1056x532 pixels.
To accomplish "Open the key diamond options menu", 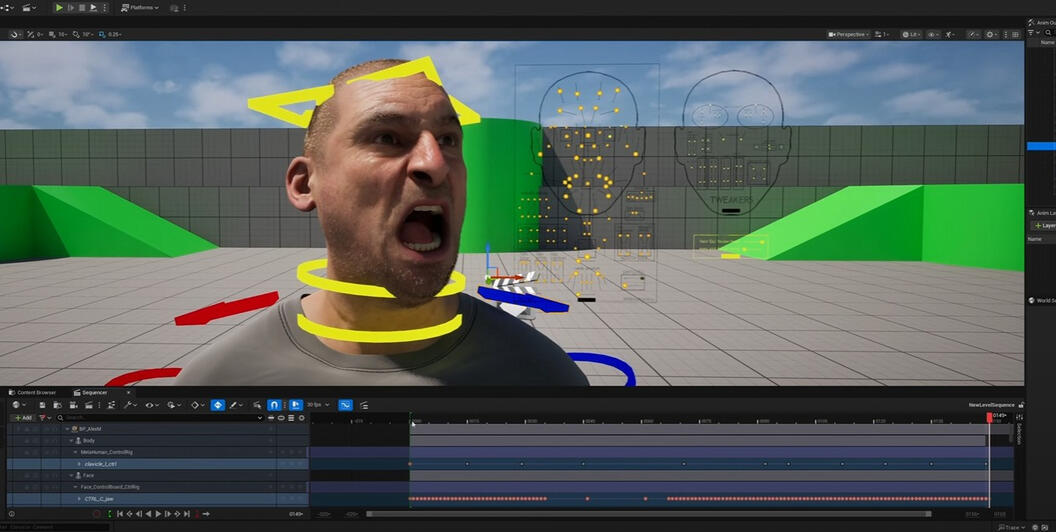I will click(197, 405).
